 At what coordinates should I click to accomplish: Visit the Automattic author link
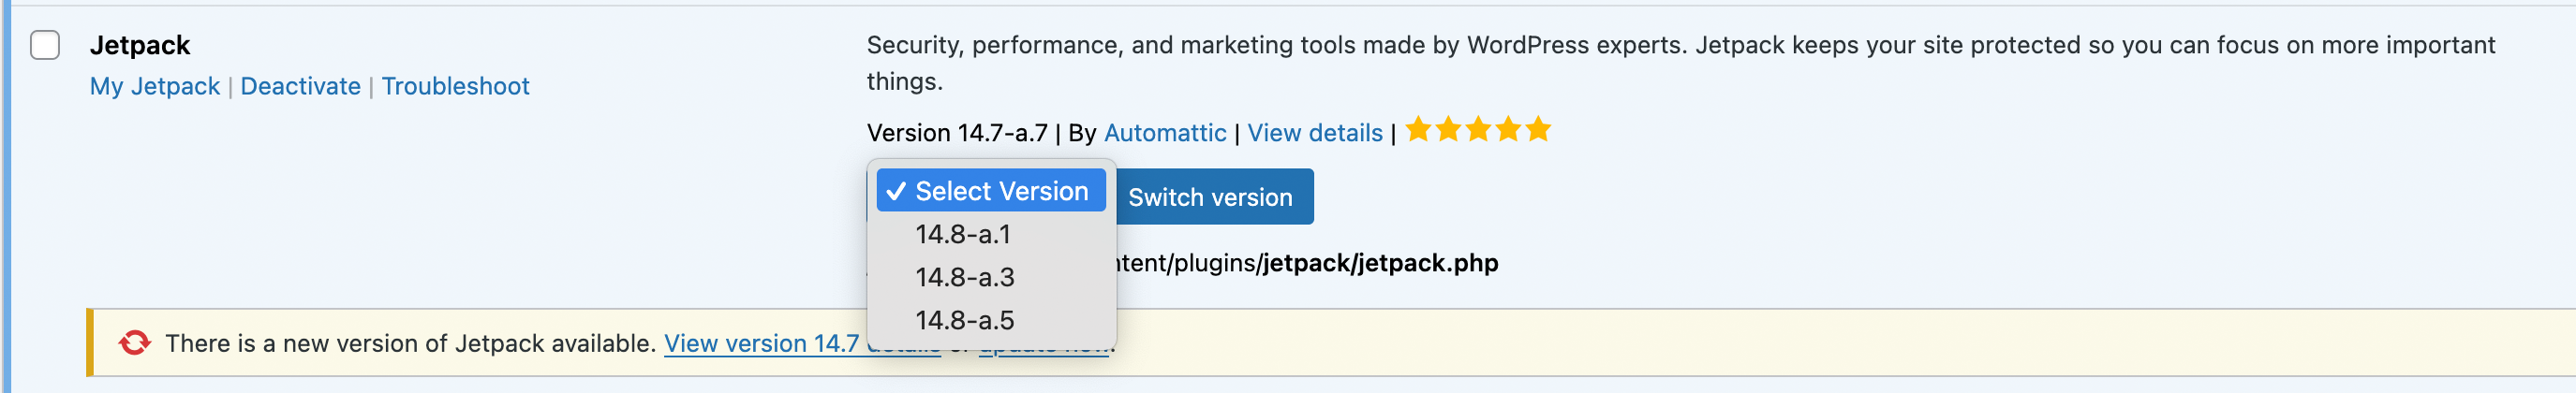[x=1165, y=133]
